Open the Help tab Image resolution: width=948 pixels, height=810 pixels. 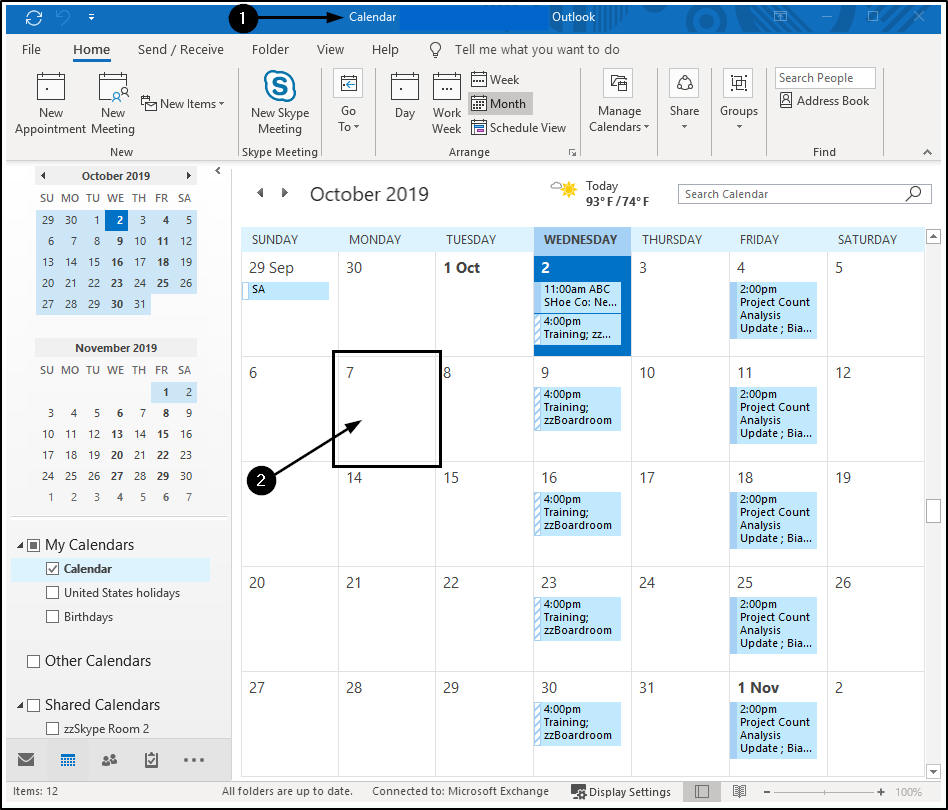pyautogui.click(x=385, y=50)
